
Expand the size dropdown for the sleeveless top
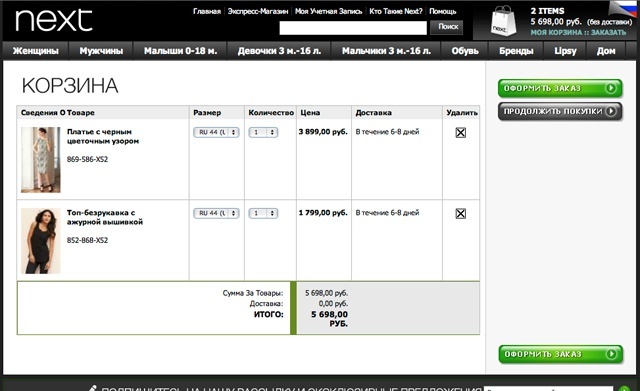(x=216, y=213)
